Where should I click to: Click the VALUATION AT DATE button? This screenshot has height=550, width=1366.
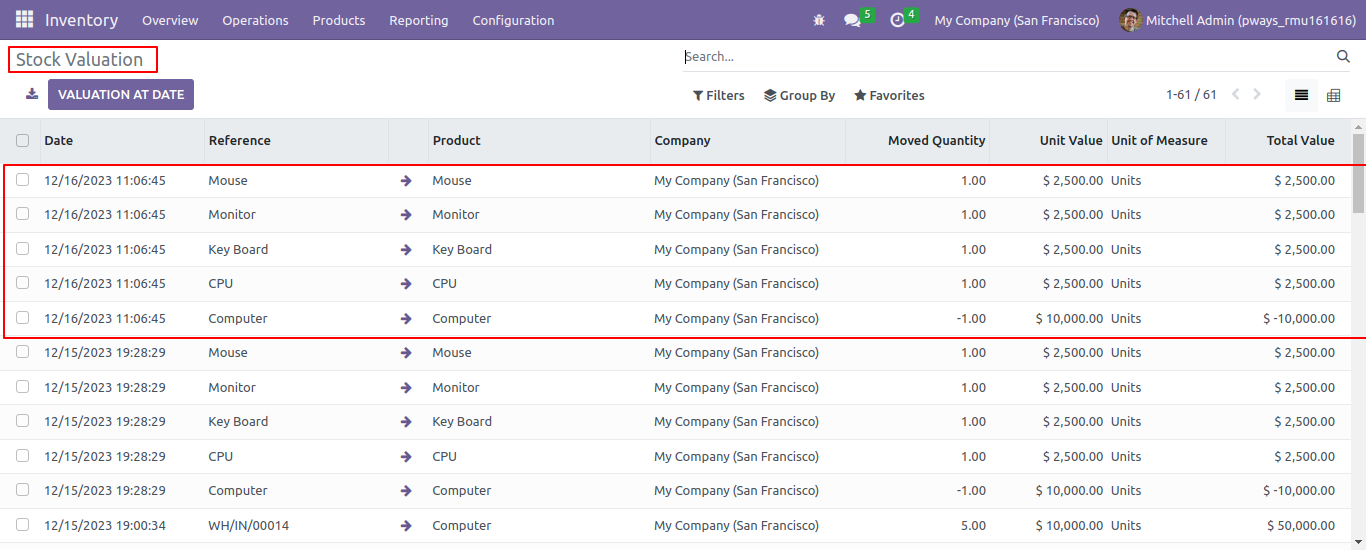[121, 94]
